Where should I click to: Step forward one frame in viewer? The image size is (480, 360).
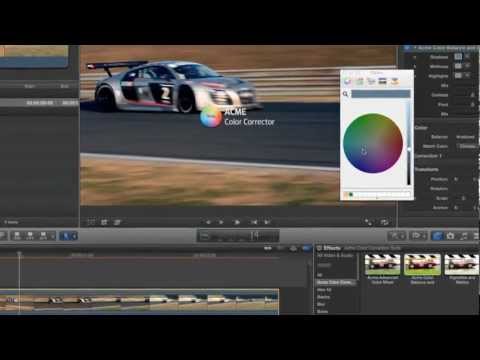click(254, 222)
